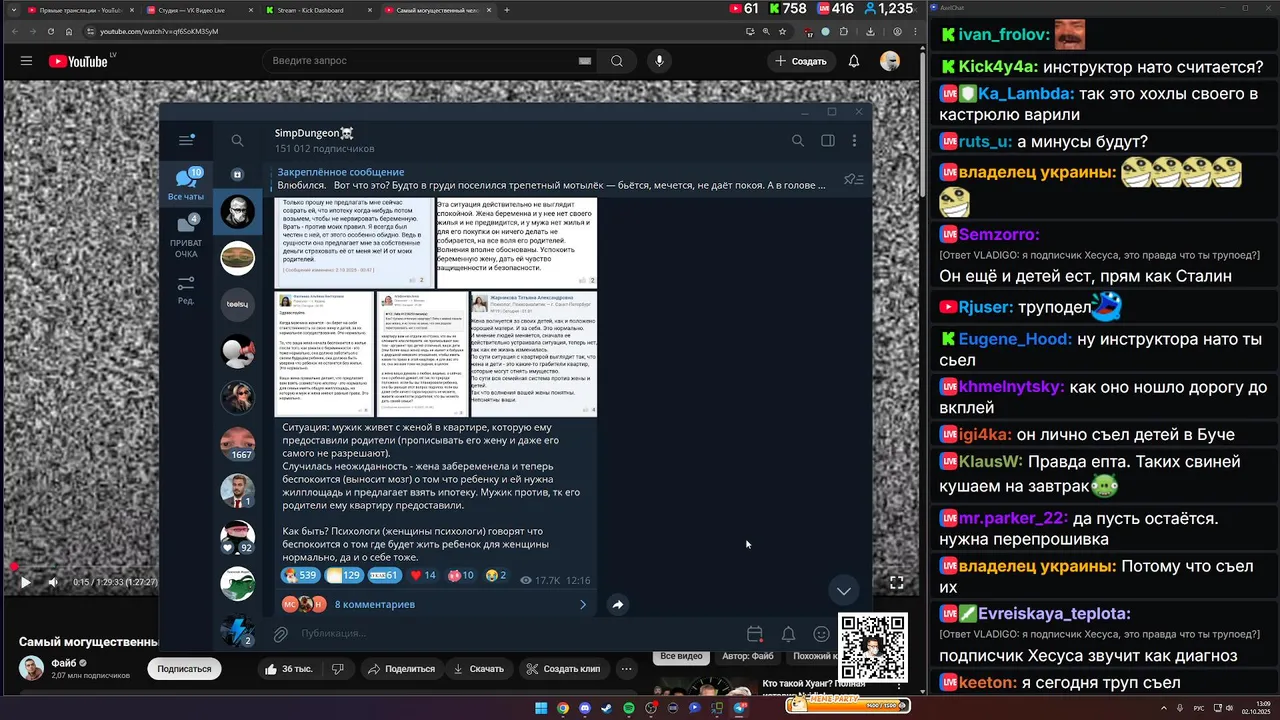Viewport: 1280px width, 720px height.
Task: Toggle silent broadcast bell in Telegram
Action: point(788,634)
